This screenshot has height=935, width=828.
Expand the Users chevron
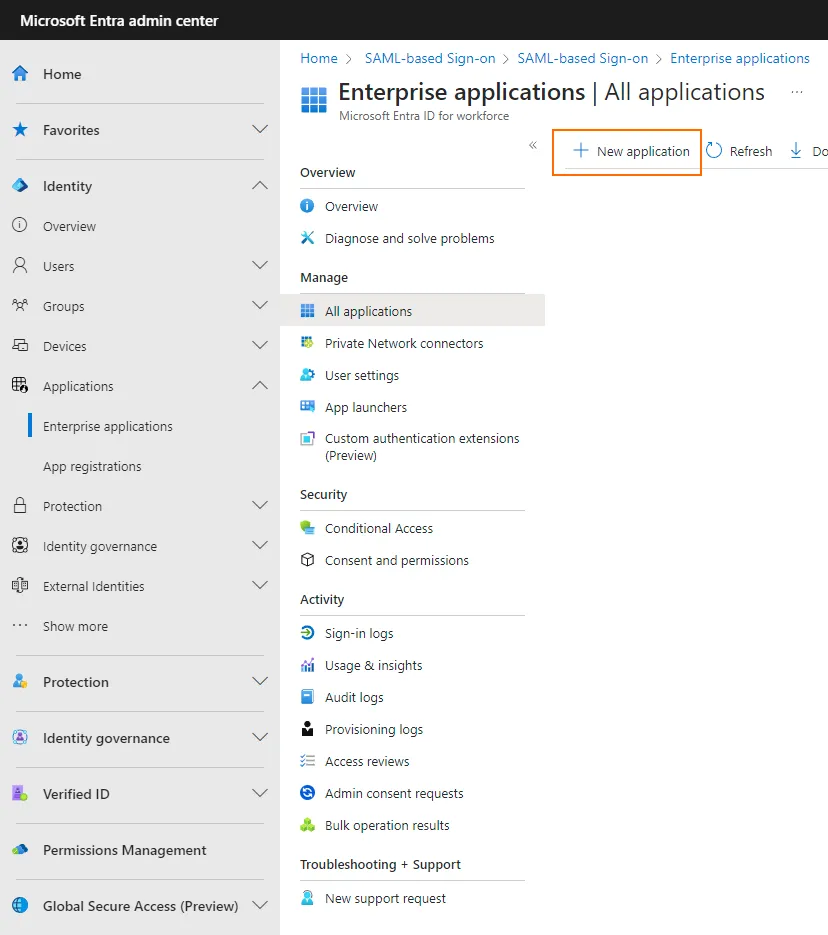pyautogui.click(x=260, y=265)
